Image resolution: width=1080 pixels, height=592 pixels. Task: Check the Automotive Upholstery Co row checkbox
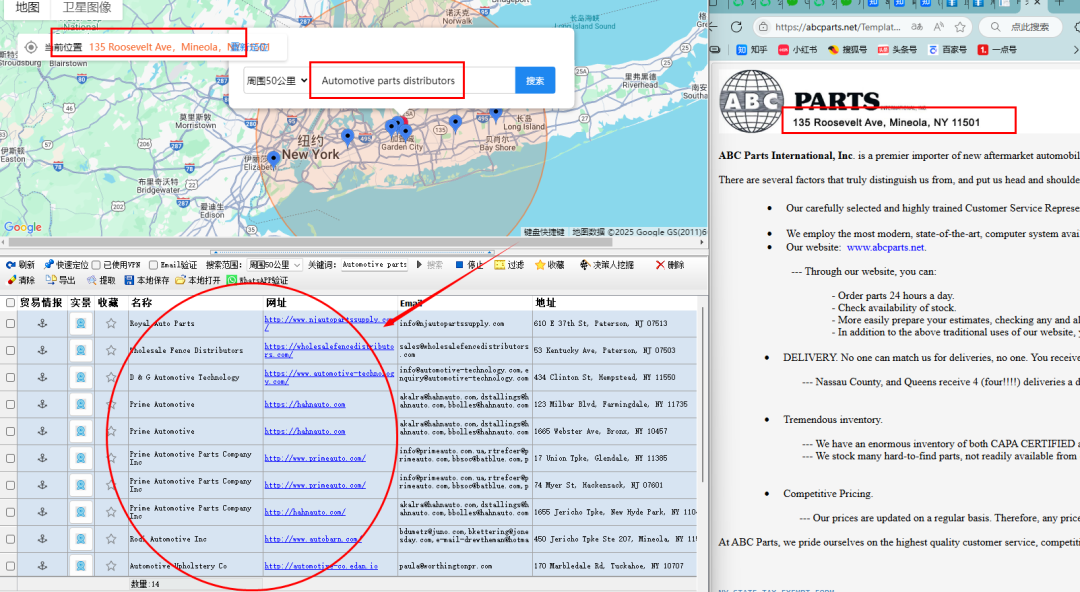pos(10,566)
